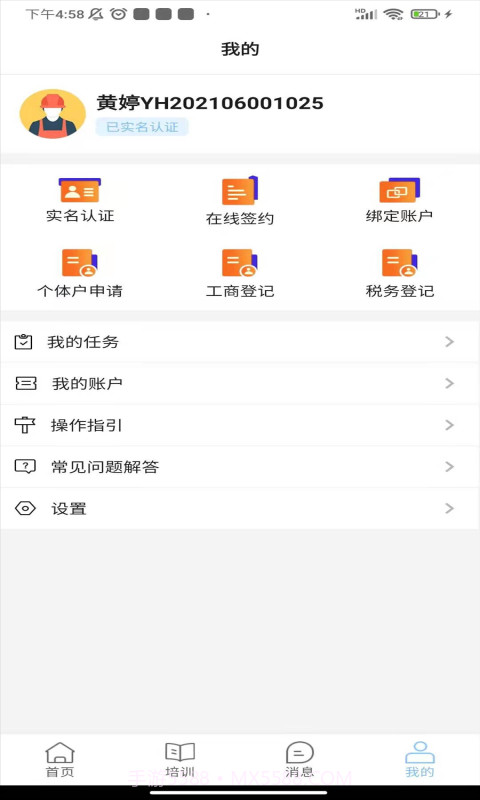The height and width of the screenshot is (800, 480).
Task: Tap the signpost icon beside 操作指引
Action: click(x=24, y=425)
